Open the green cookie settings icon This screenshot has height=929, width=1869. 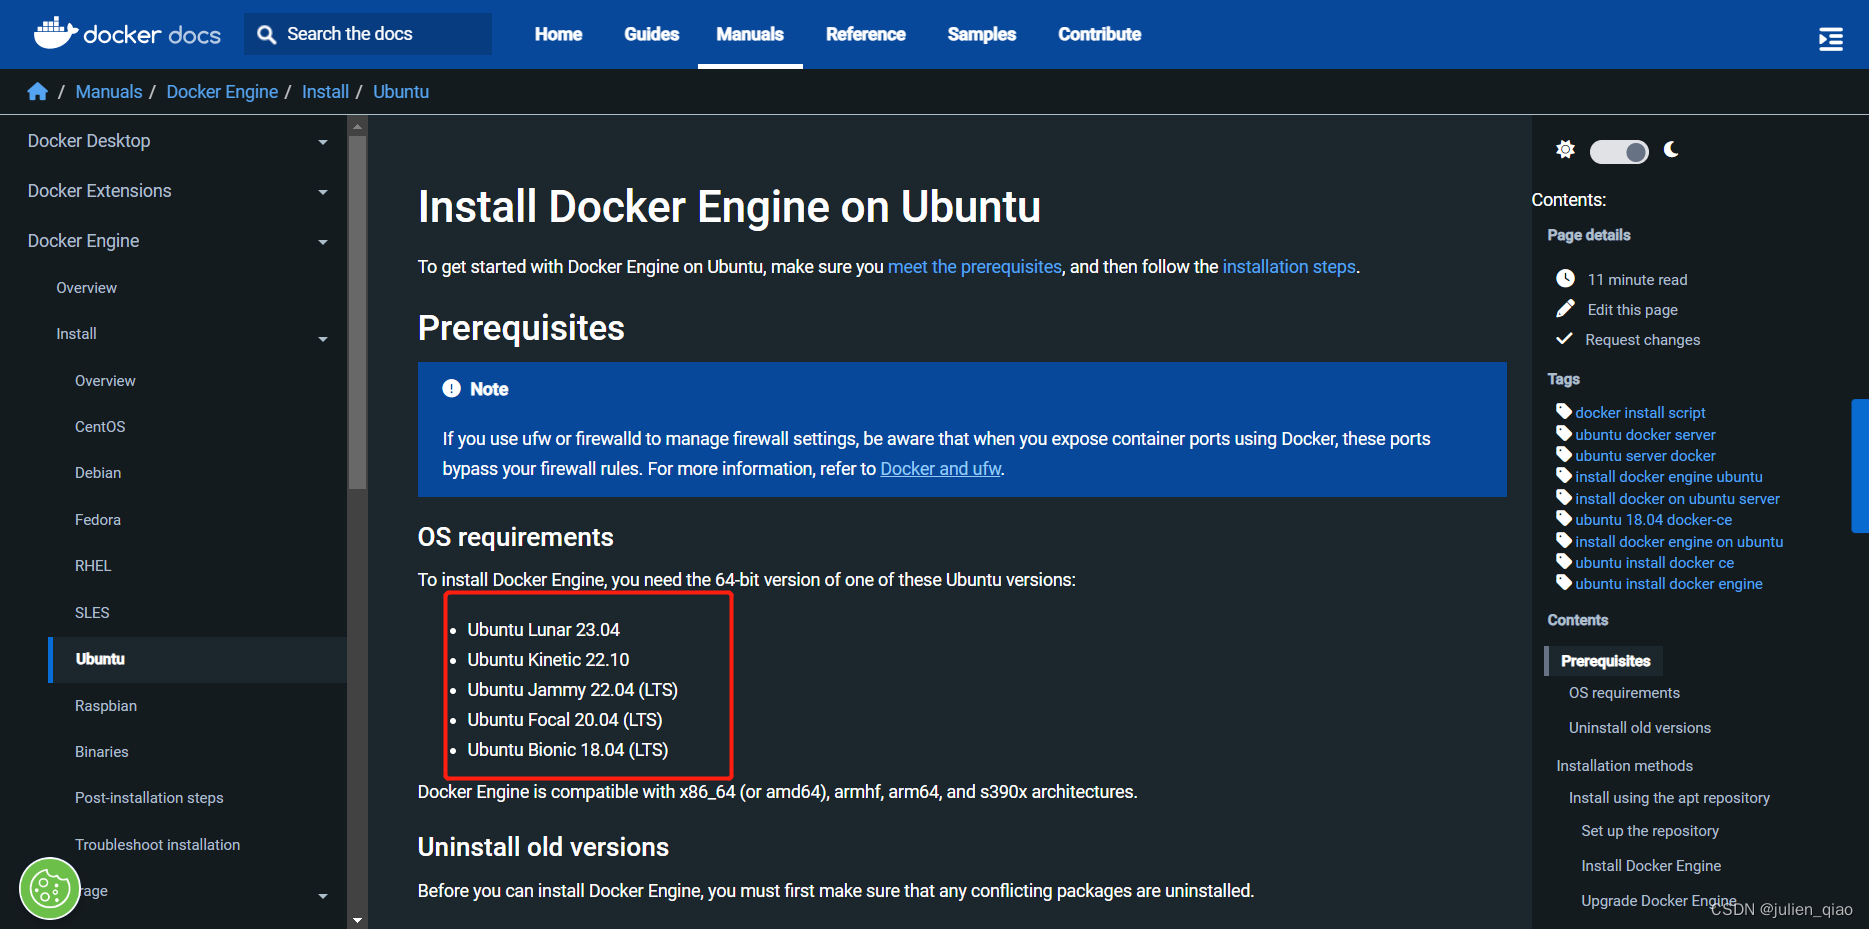(x=49, y=888)
